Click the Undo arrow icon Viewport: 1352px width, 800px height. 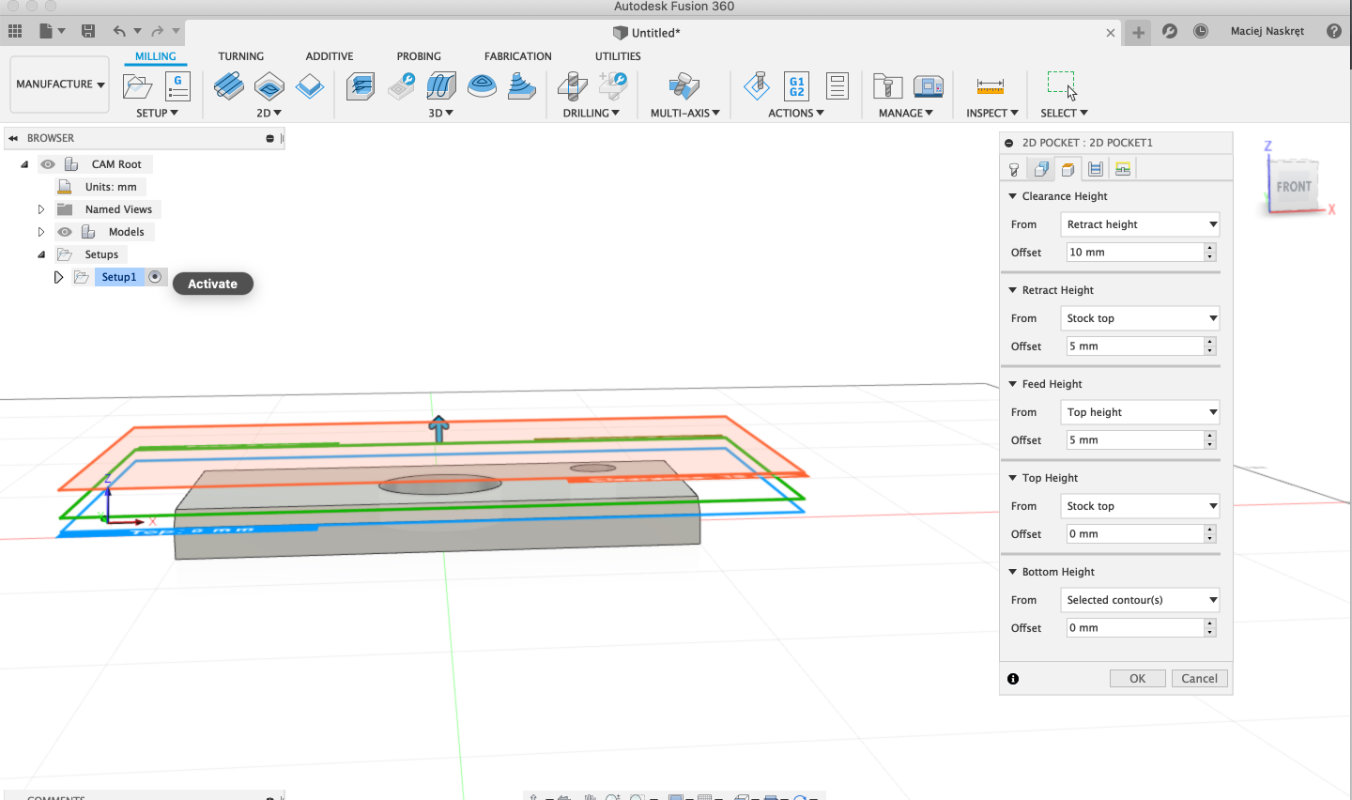pyautogui.click(x=120, y=32)
